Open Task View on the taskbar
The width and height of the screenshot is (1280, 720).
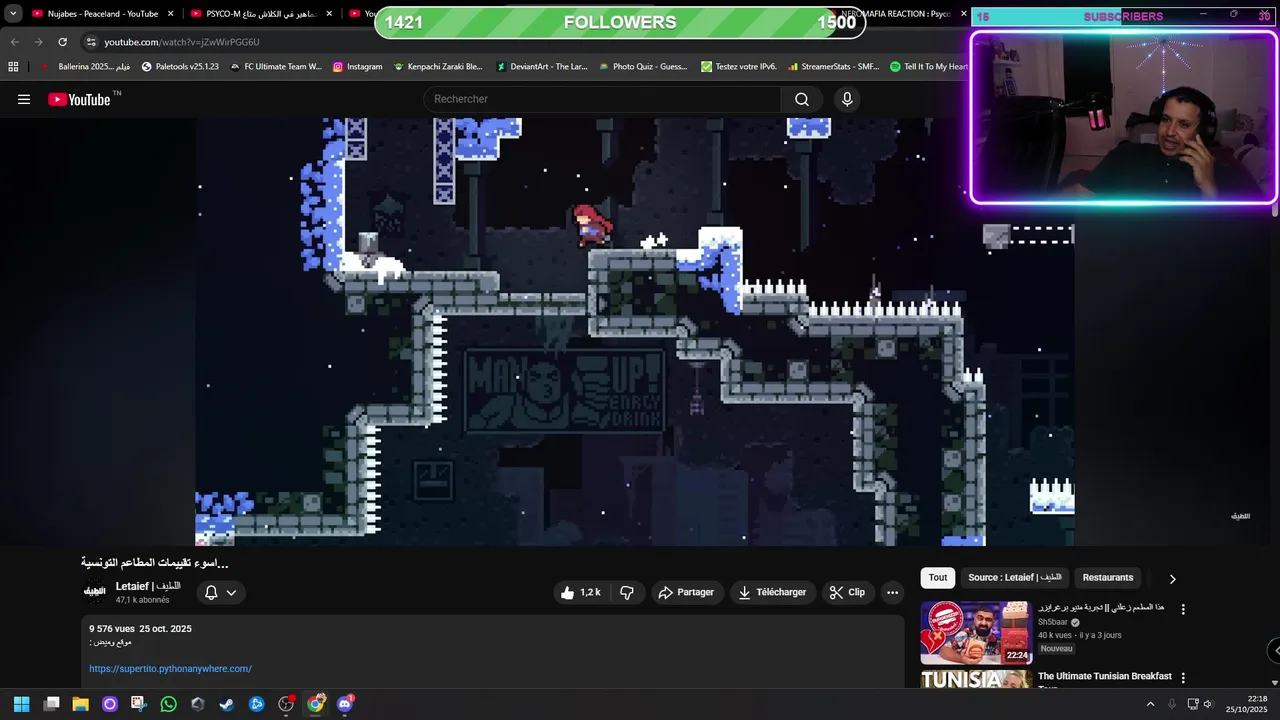[51, 704]
